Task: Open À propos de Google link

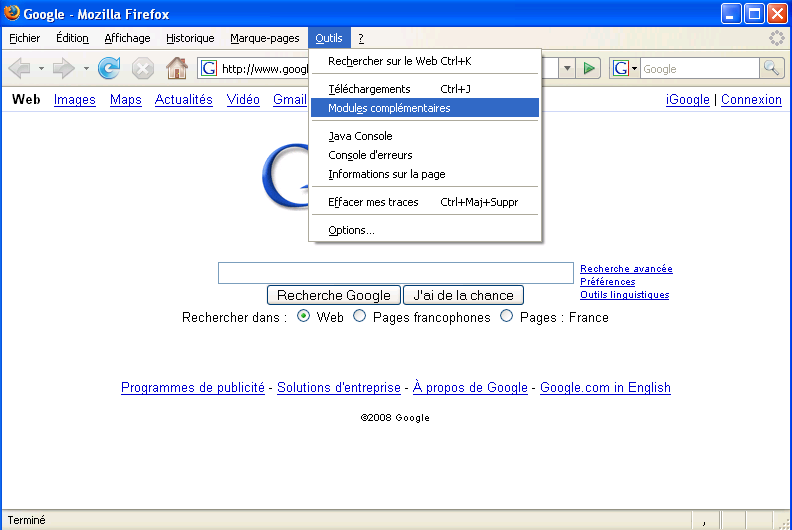Action: coord(470,388)
